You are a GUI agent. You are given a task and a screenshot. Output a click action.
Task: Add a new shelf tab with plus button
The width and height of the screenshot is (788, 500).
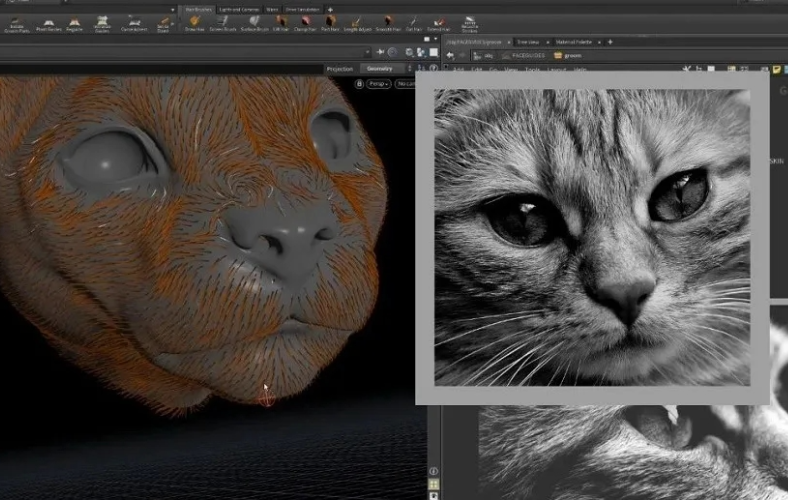(330, 8)
